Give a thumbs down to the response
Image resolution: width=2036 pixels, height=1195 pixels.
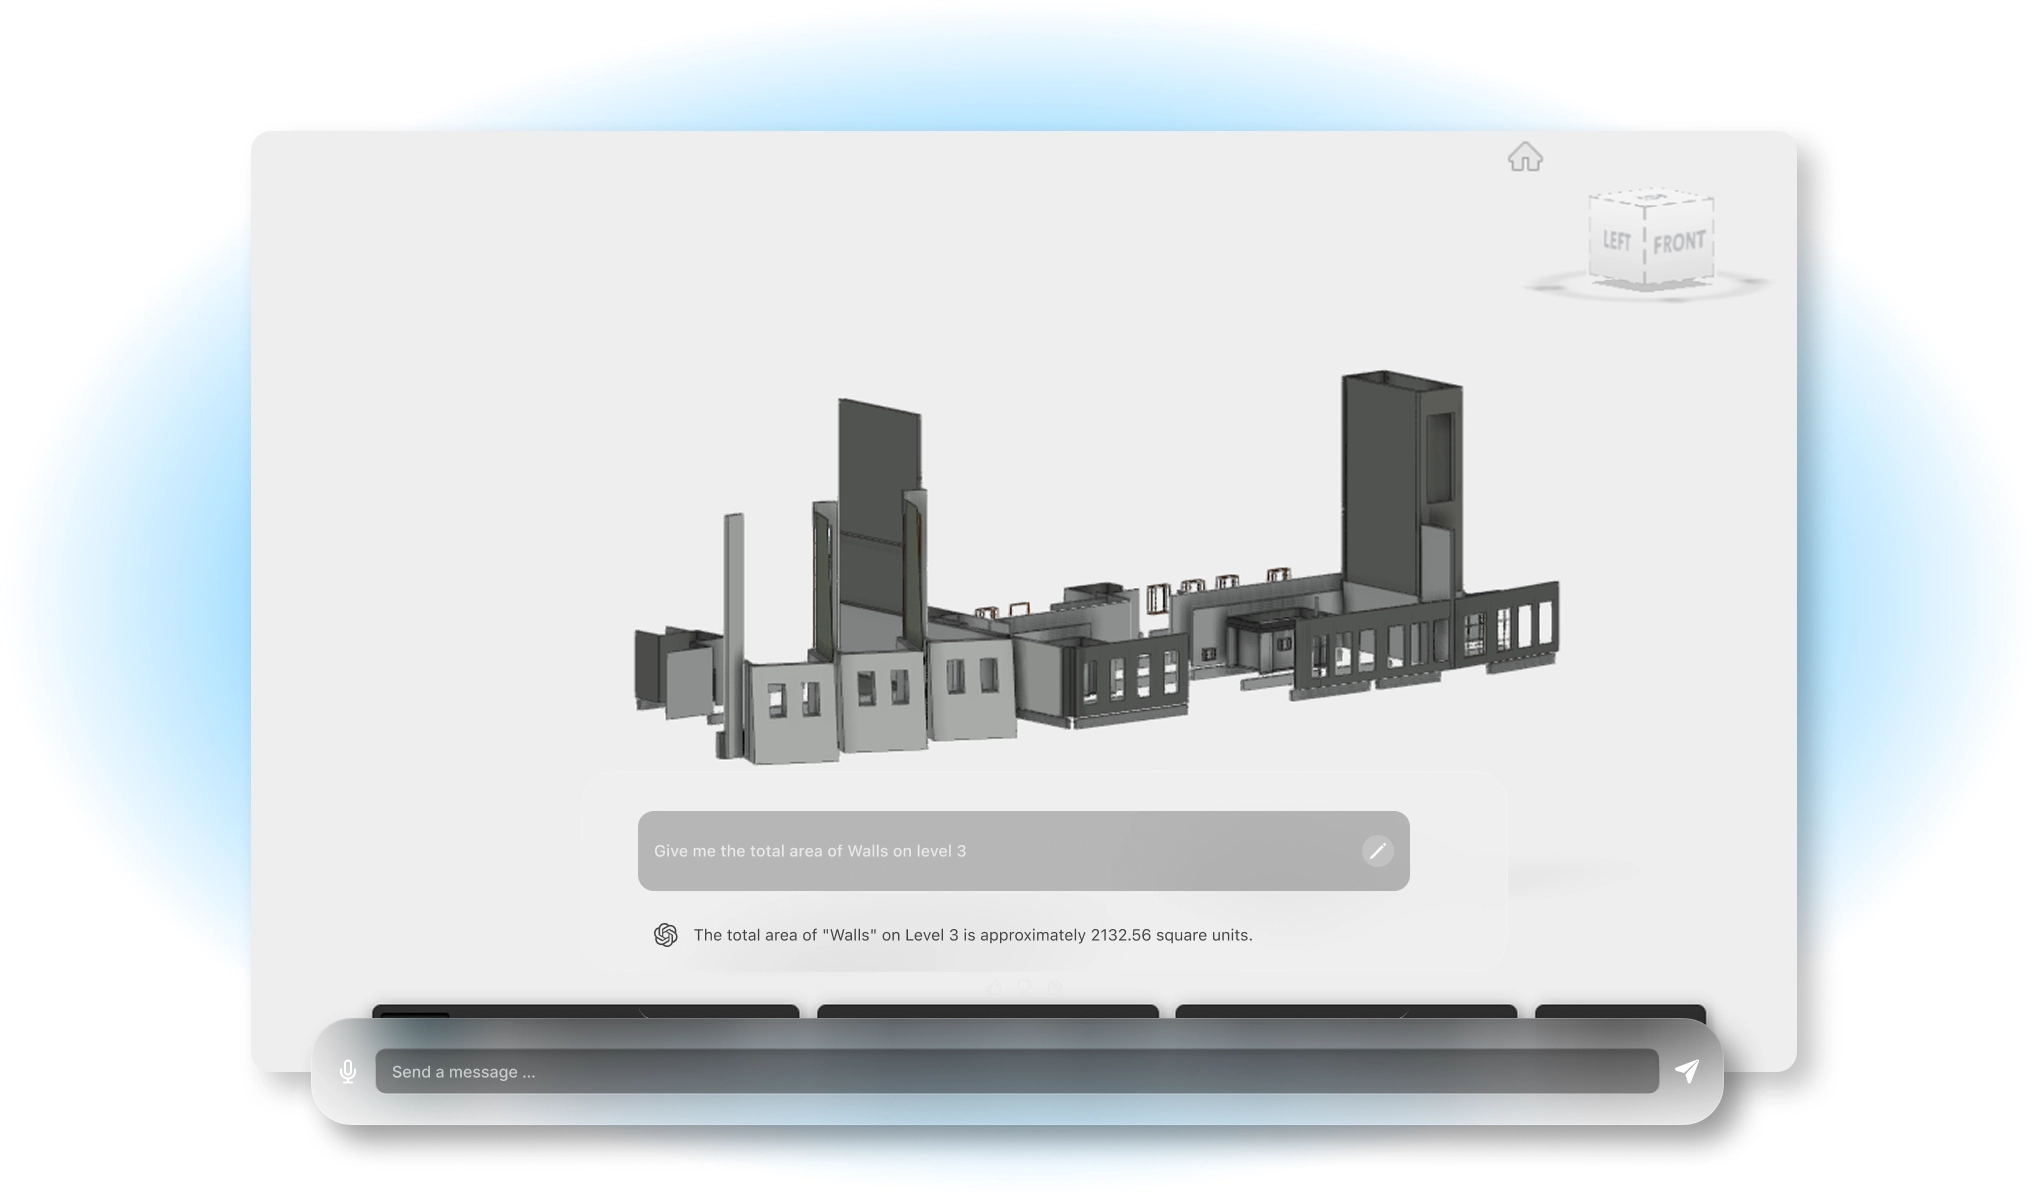pyautogui.click(x=1025, y=988)
